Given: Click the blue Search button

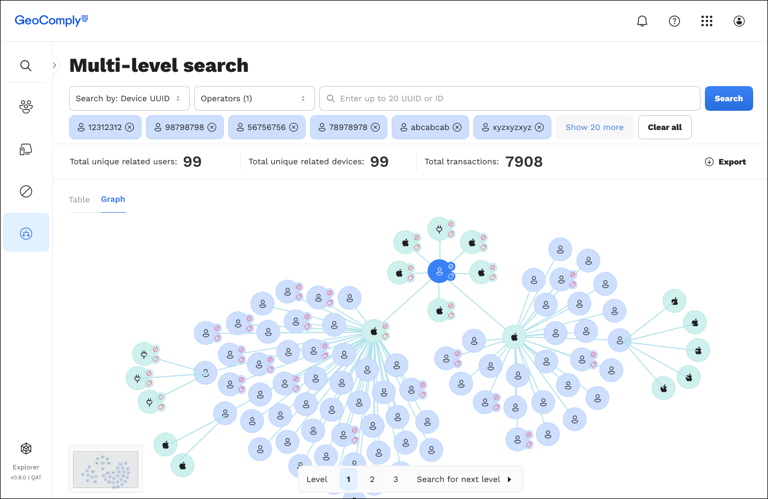Looking at the screenshot, I should (728, 98).
